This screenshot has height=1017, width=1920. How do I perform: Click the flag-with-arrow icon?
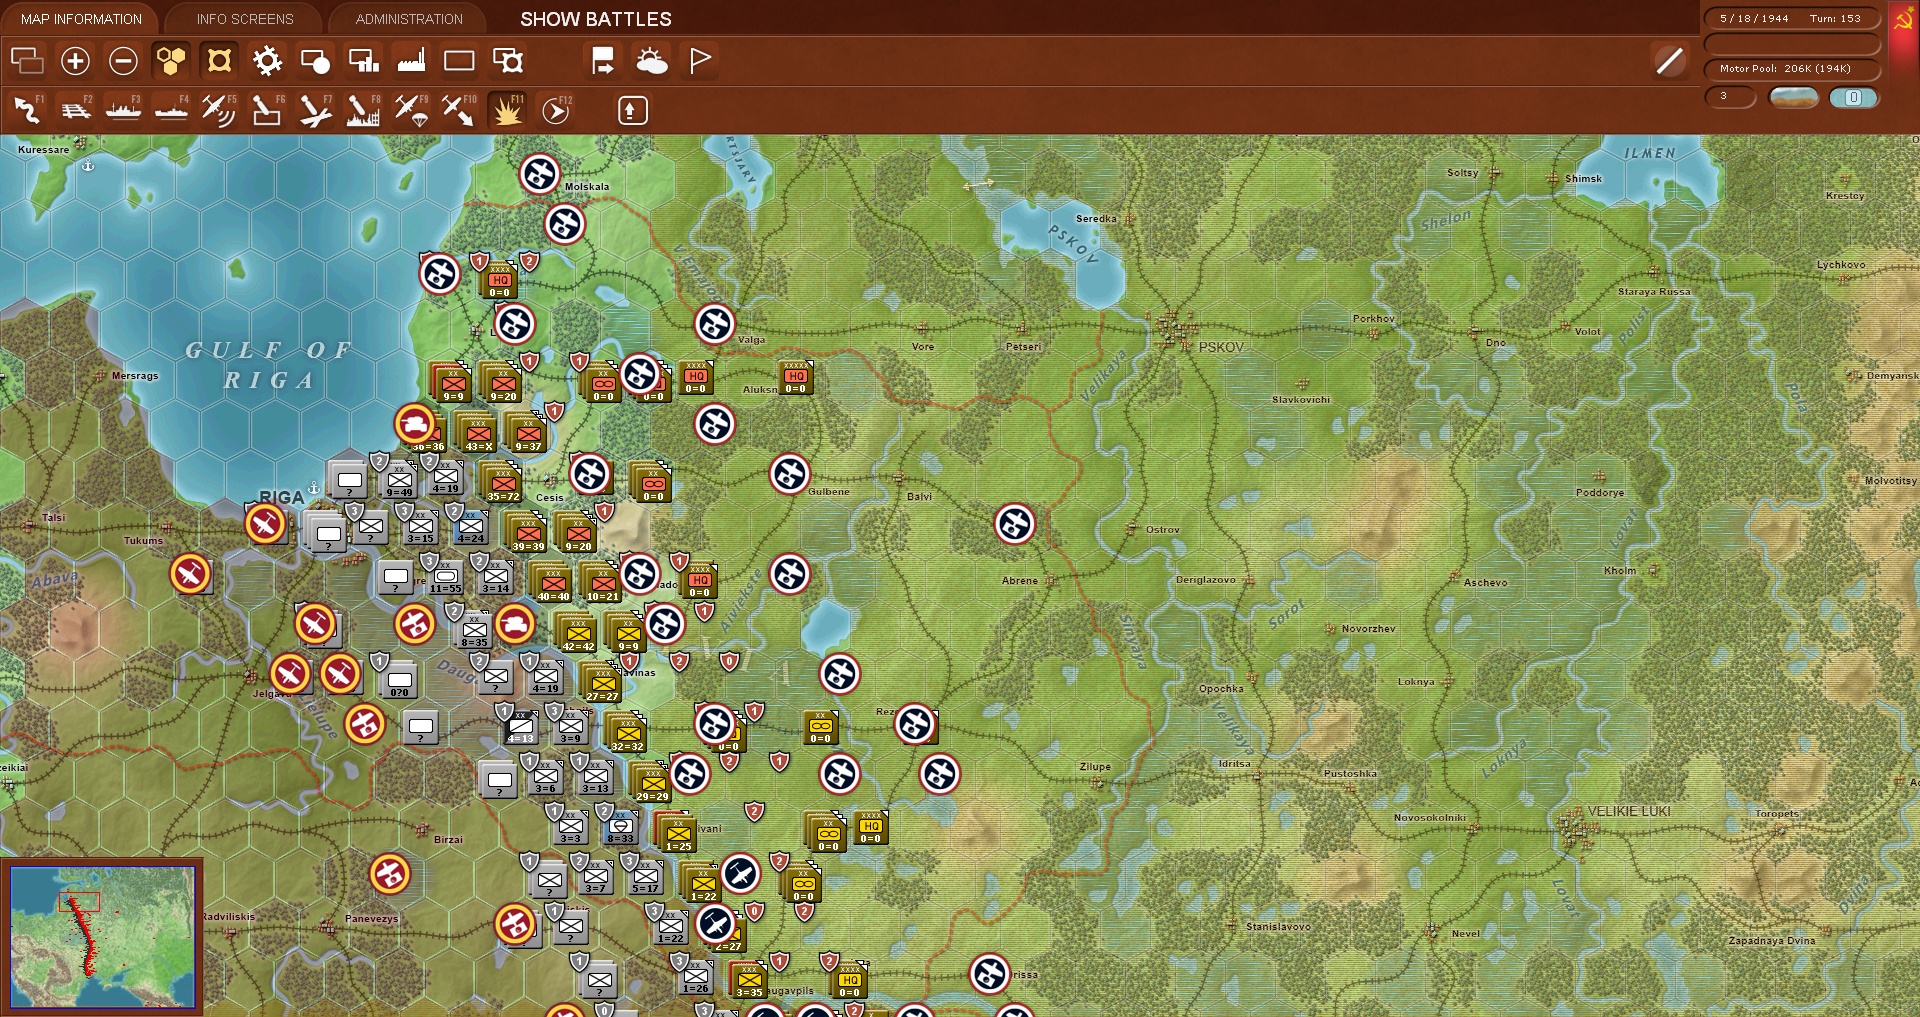603,61
